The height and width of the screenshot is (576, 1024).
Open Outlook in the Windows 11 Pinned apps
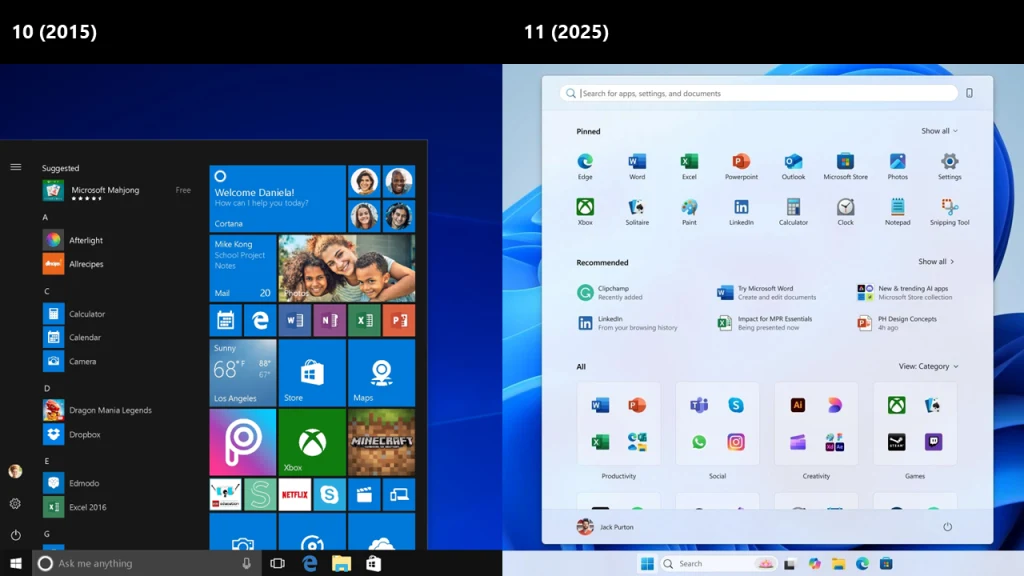pos(793,166)
